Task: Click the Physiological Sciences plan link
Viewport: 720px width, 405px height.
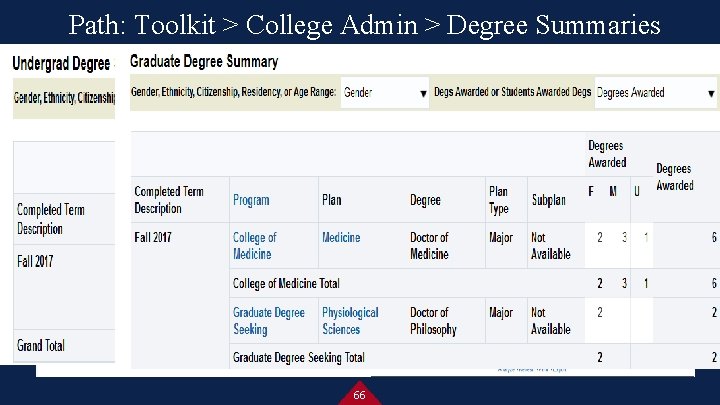Action: click(350, 320)
